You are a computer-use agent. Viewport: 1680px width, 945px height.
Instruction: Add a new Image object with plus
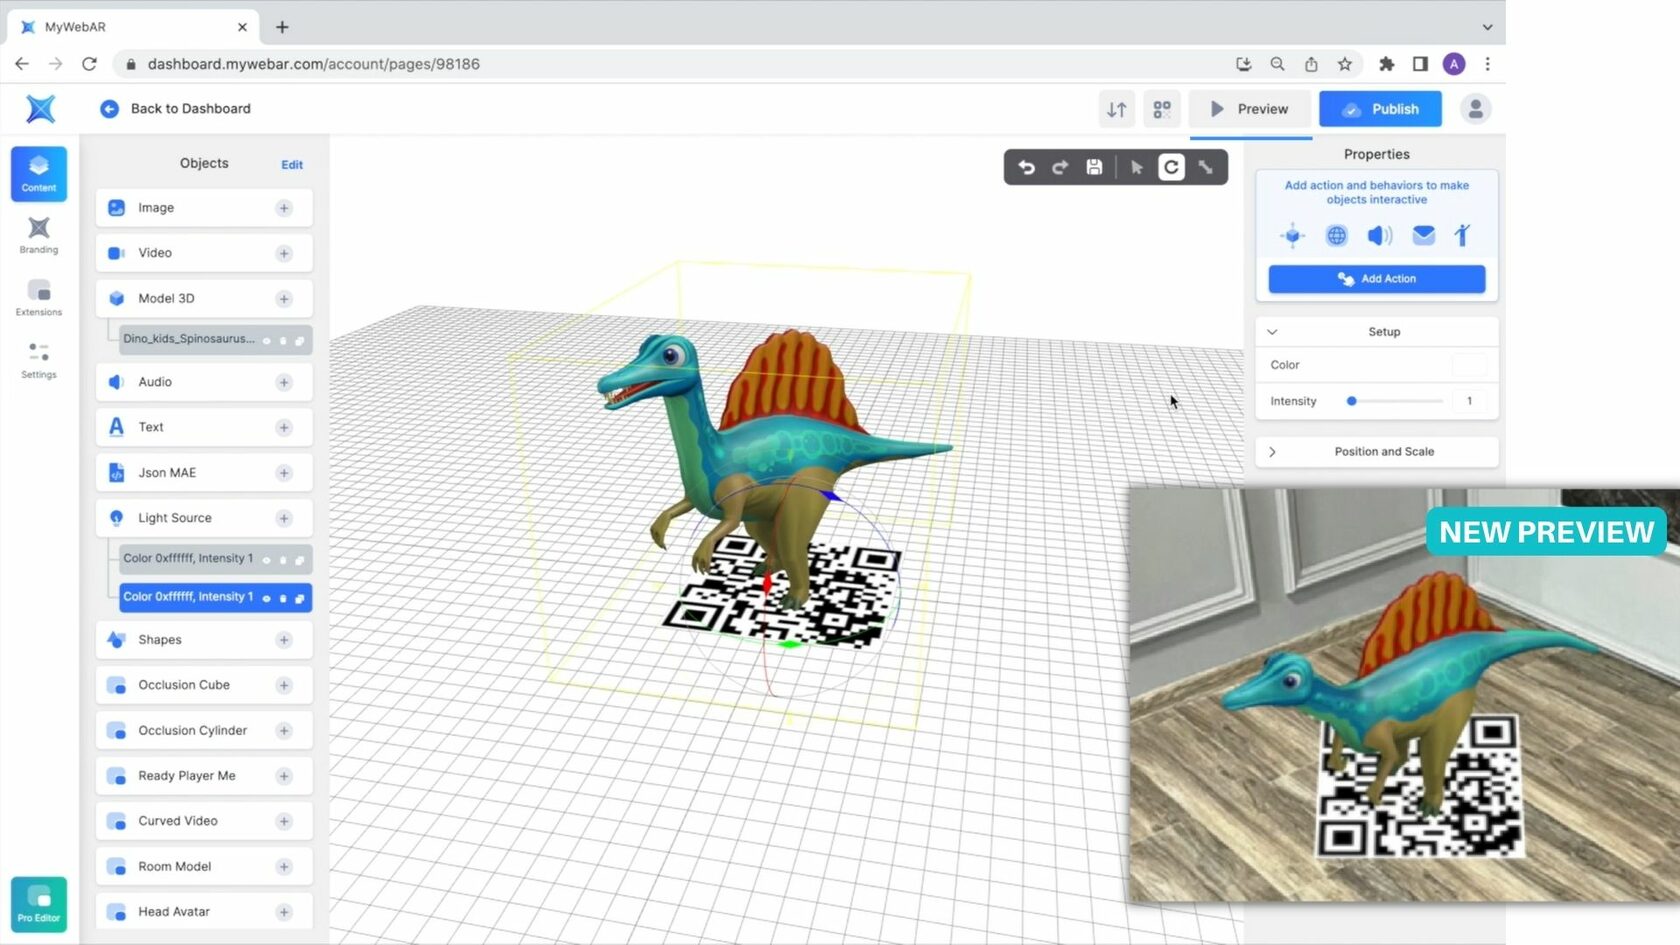pos(284,208)
